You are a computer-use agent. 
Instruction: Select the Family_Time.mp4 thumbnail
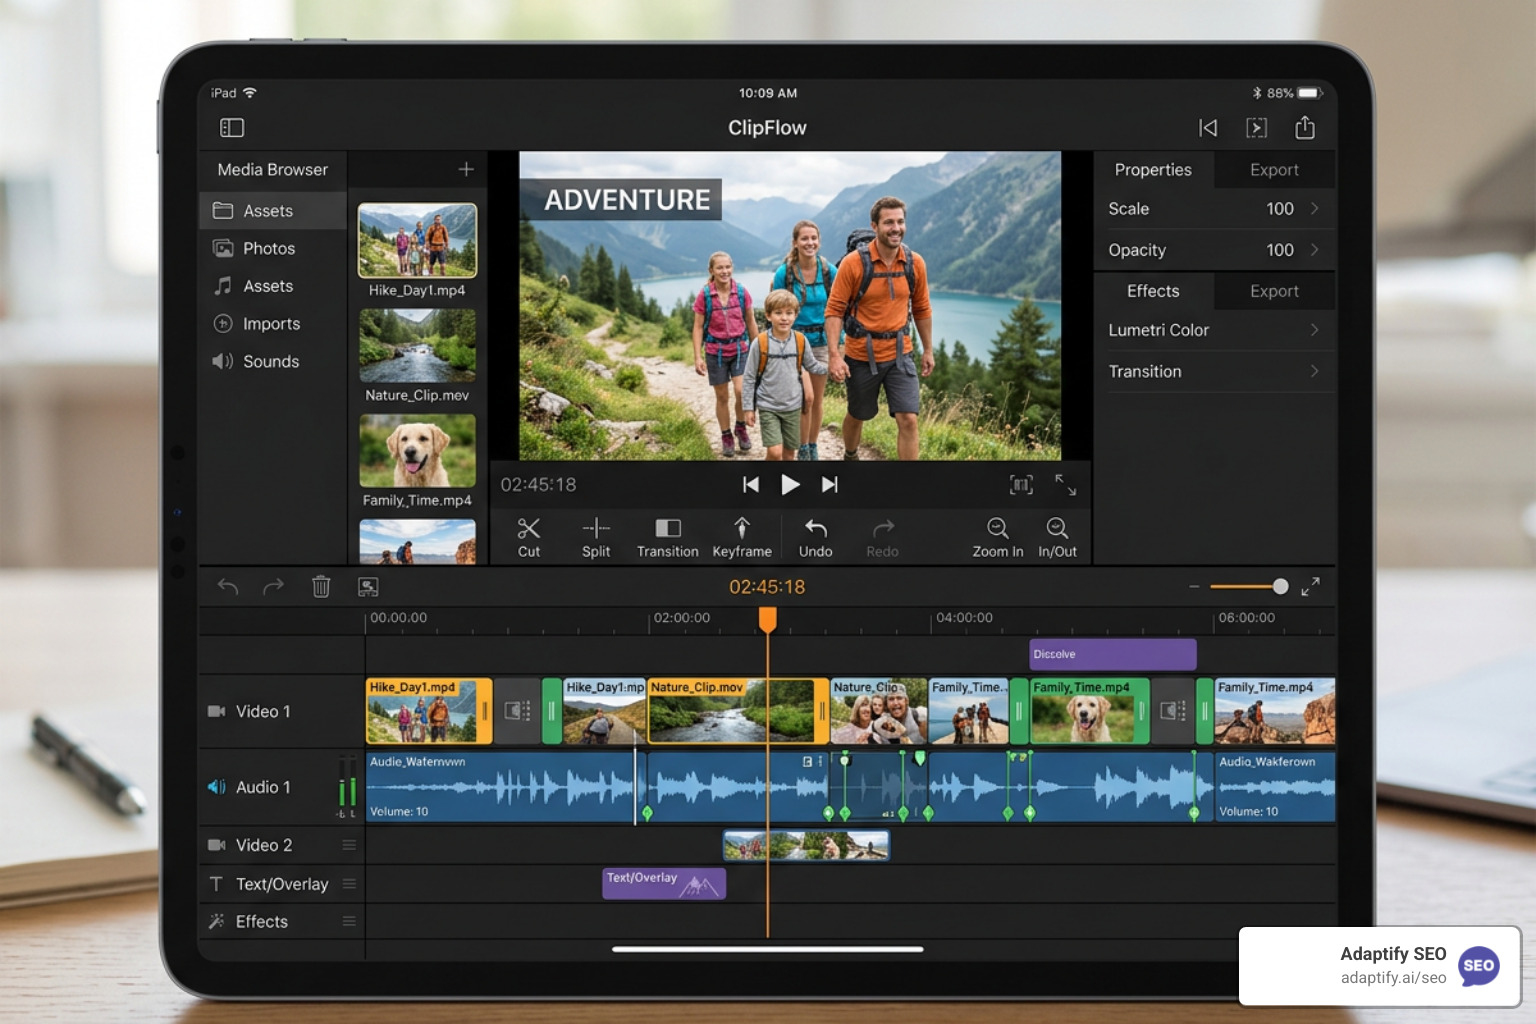417,453
